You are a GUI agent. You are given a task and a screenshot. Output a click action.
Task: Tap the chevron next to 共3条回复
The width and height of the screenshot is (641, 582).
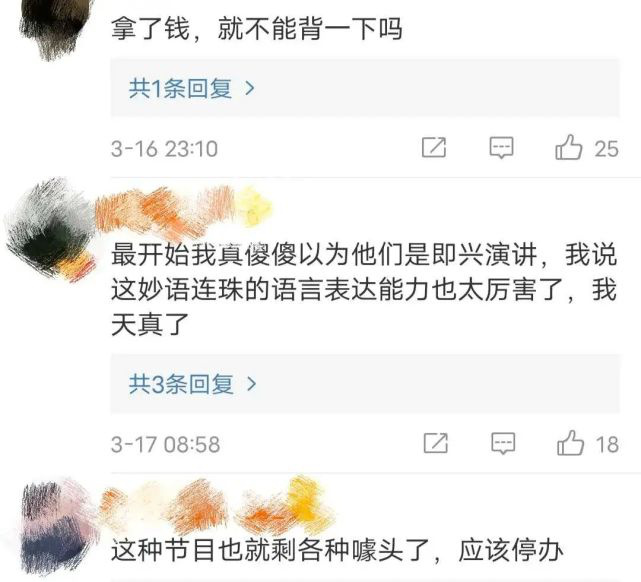tap(252, 384)
